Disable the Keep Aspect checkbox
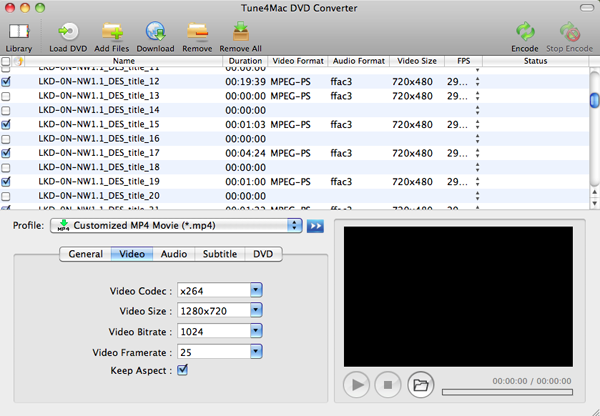This screenshot has height=416, width=600. 183,370
